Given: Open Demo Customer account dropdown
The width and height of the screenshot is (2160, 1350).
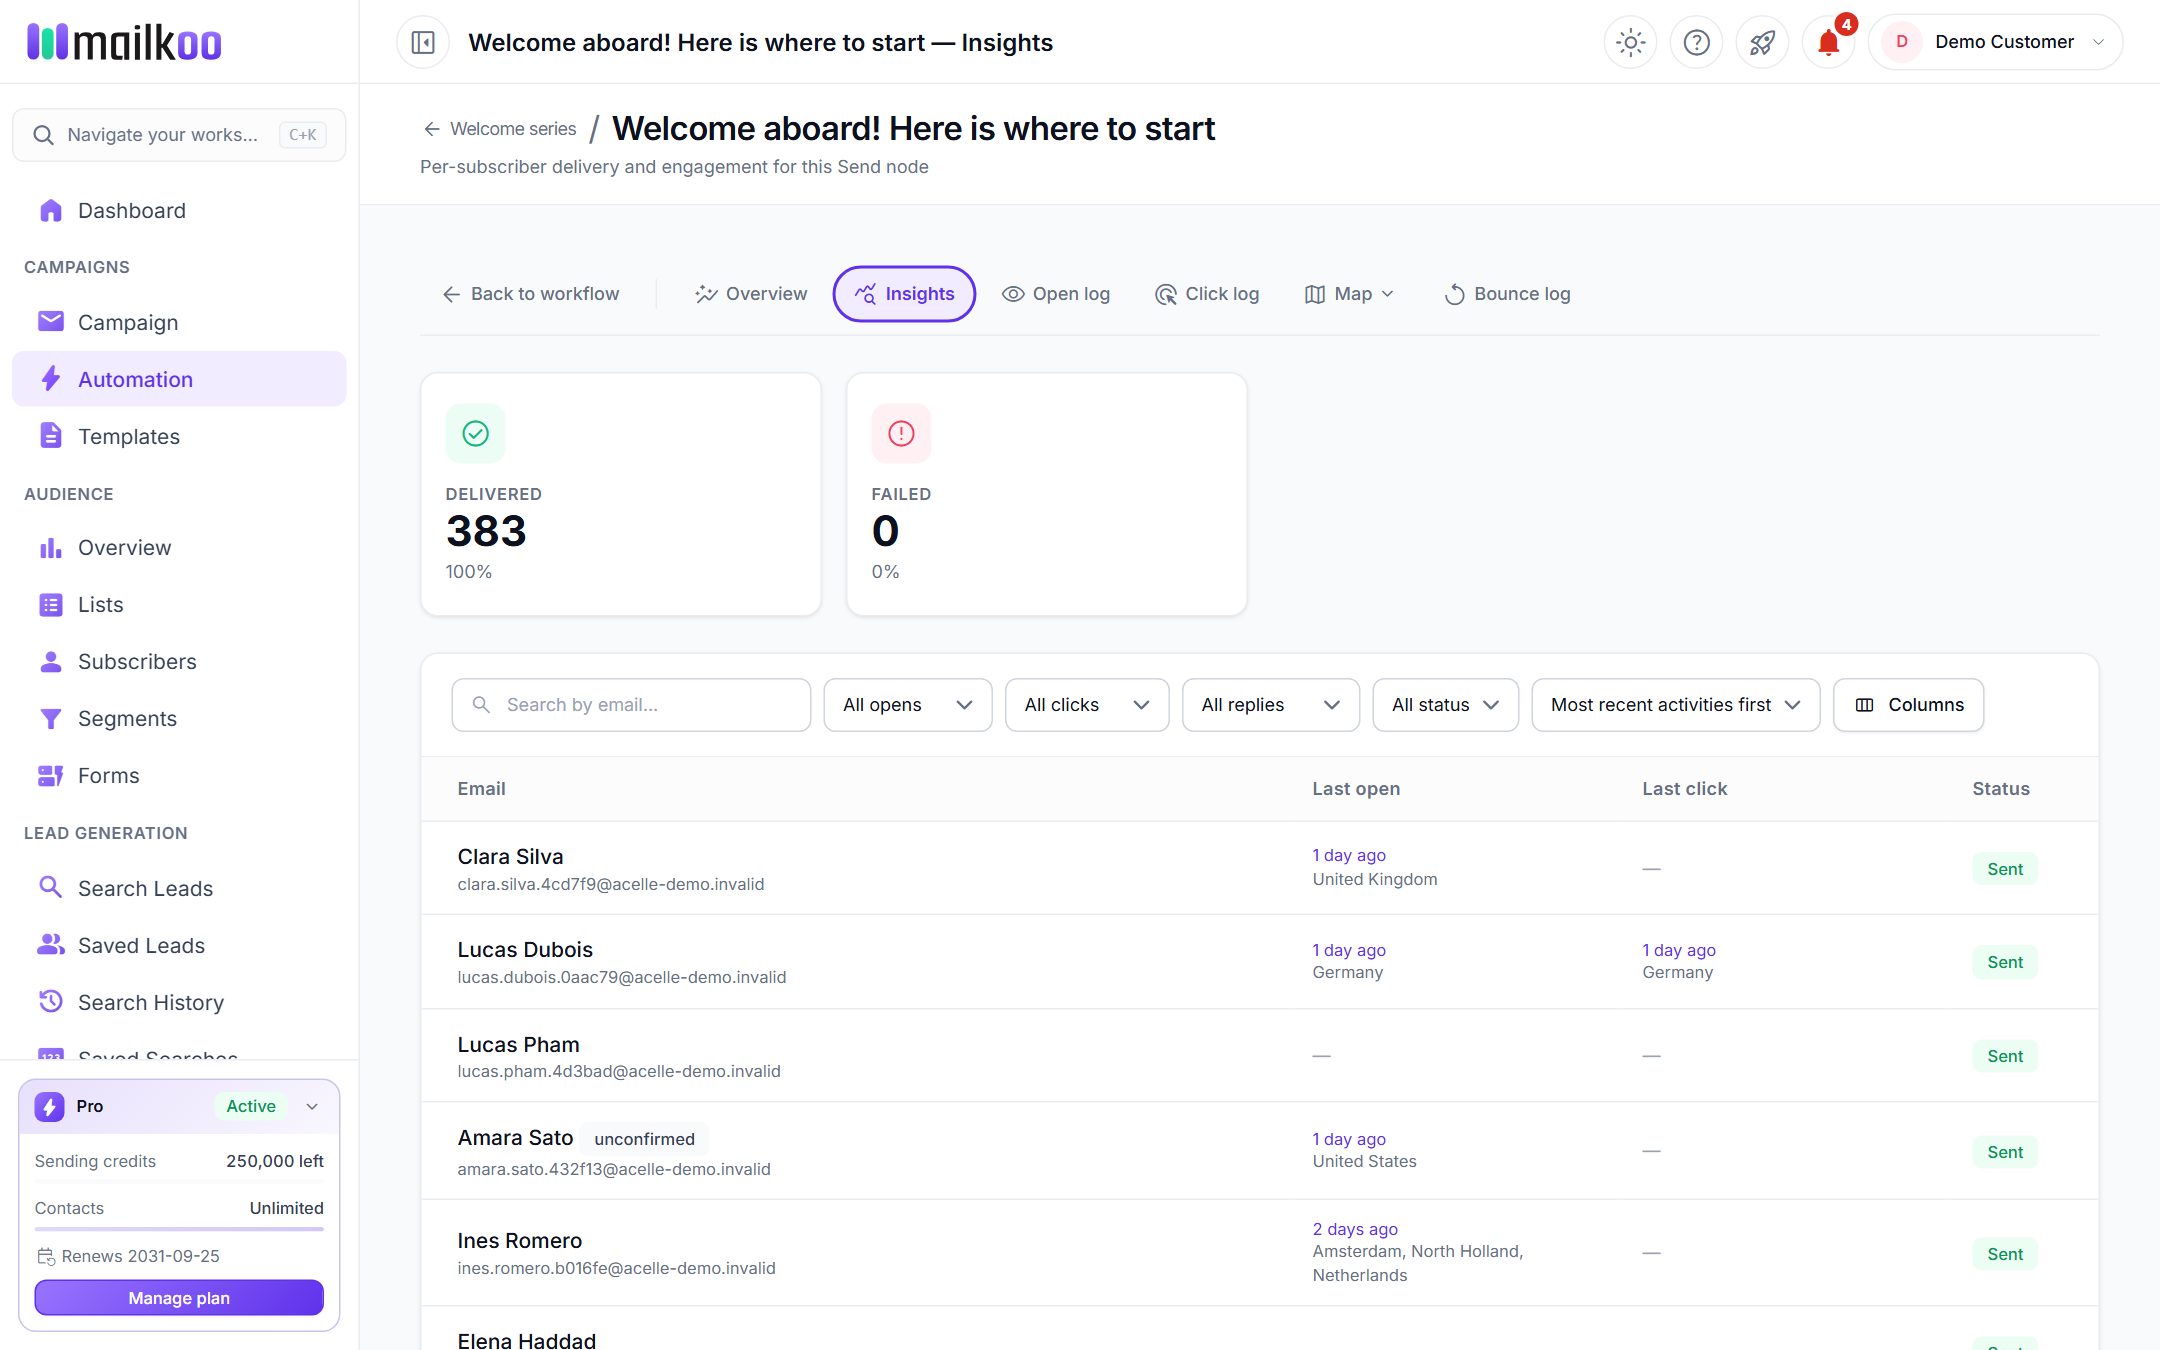Looking at the screenshot, I should pyautogui.click(x=1995, y=42).
